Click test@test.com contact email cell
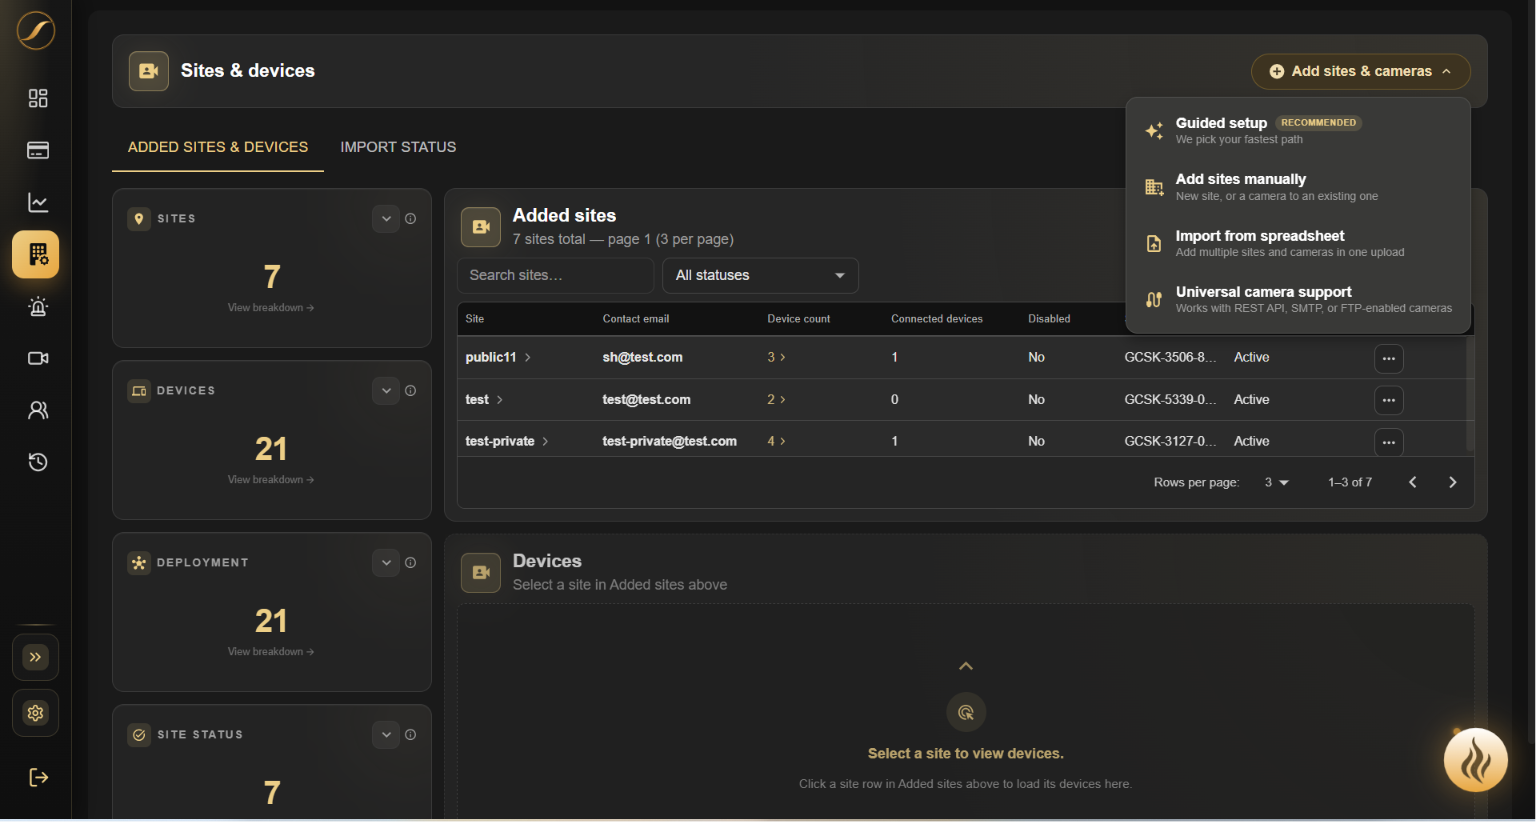Screen dimensions: 1536x822 [646, 399]
